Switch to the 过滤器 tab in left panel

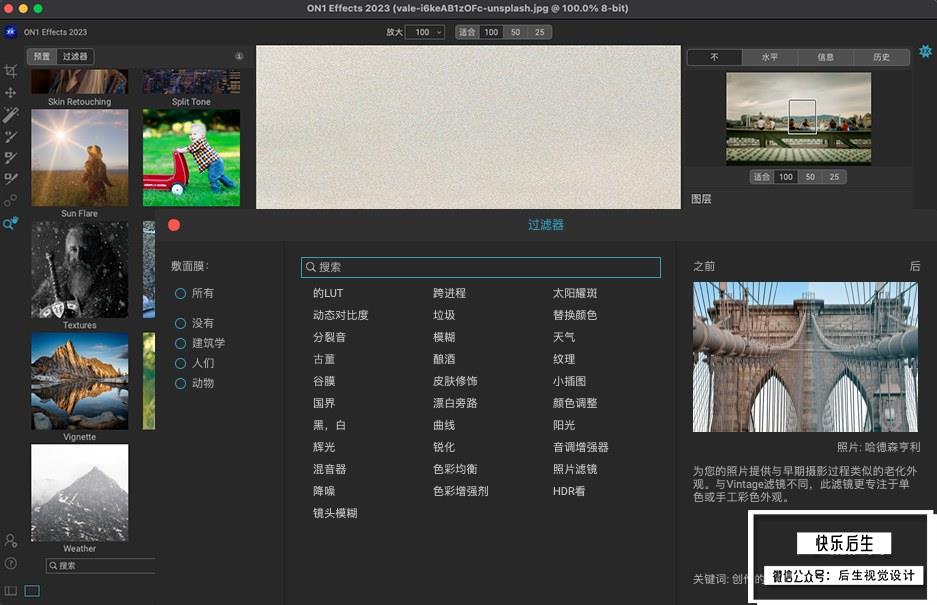[x=75, y=56]
